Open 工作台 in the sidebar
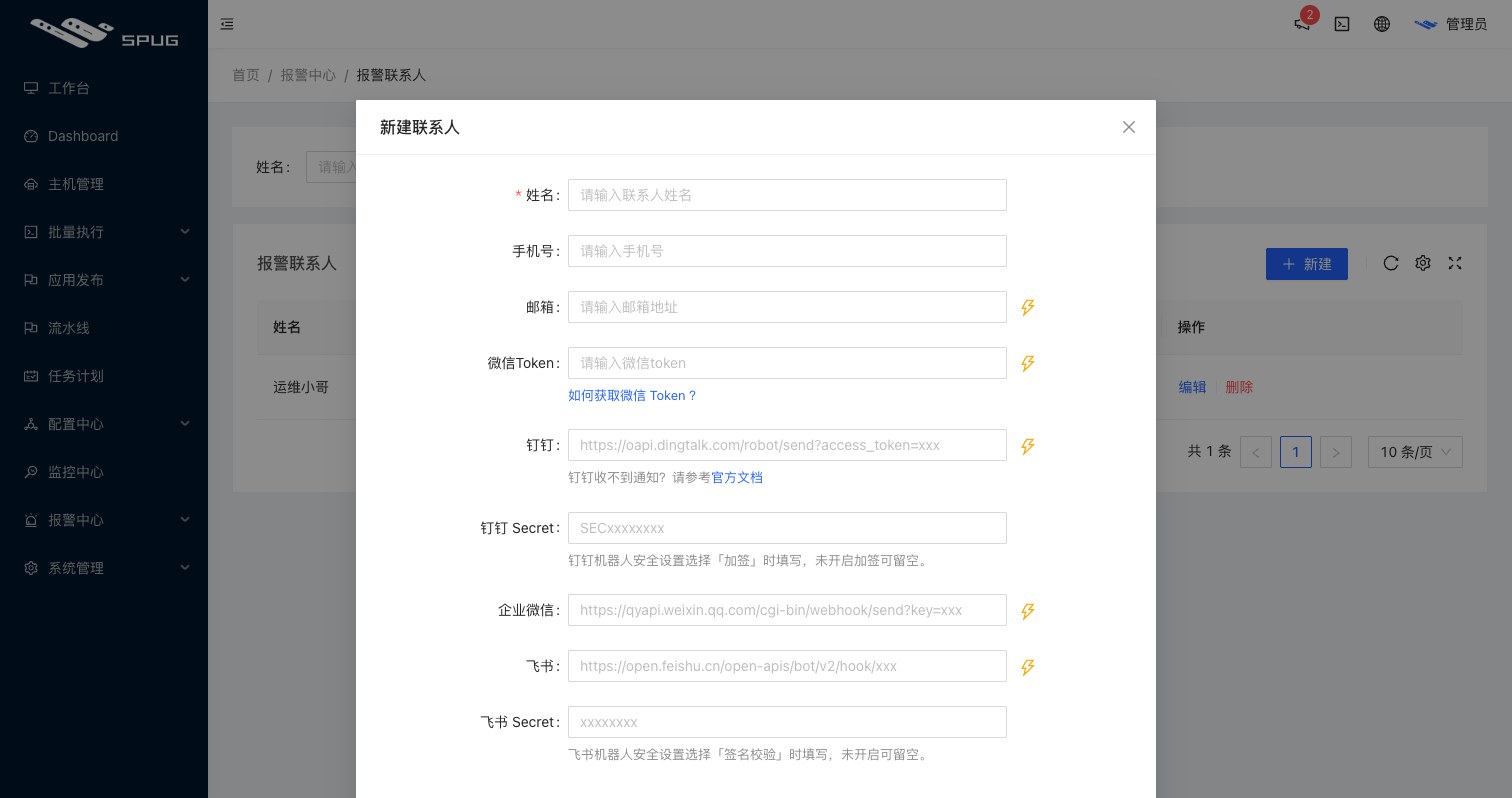1512x798 pixels. (x=104, y=88)
